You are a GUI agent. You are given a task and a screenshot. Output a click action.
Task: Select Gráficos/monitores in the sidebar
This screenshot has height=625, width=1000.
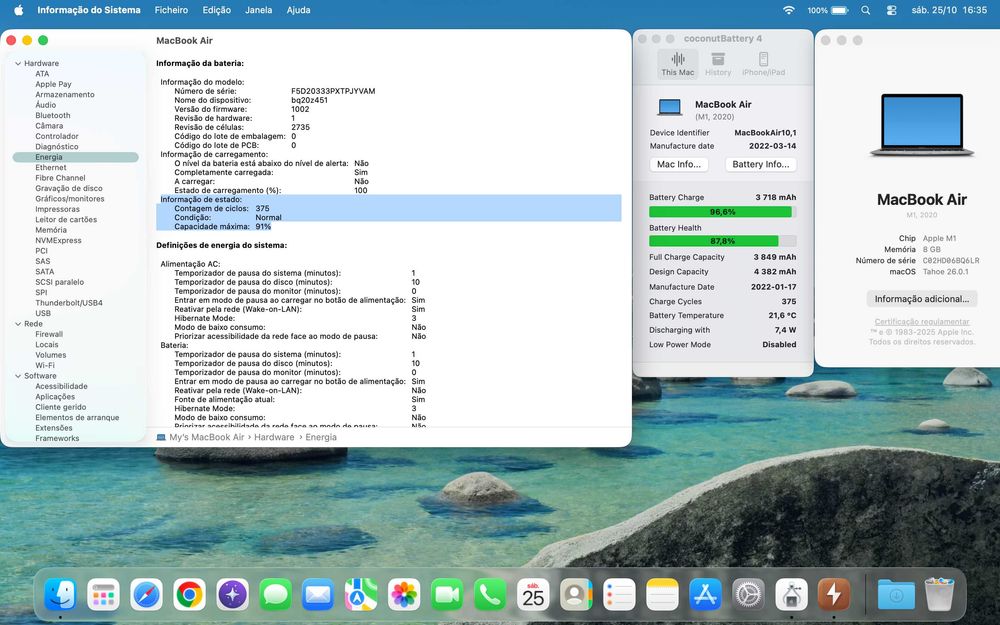pyautogui.click(x=70, y=199)
